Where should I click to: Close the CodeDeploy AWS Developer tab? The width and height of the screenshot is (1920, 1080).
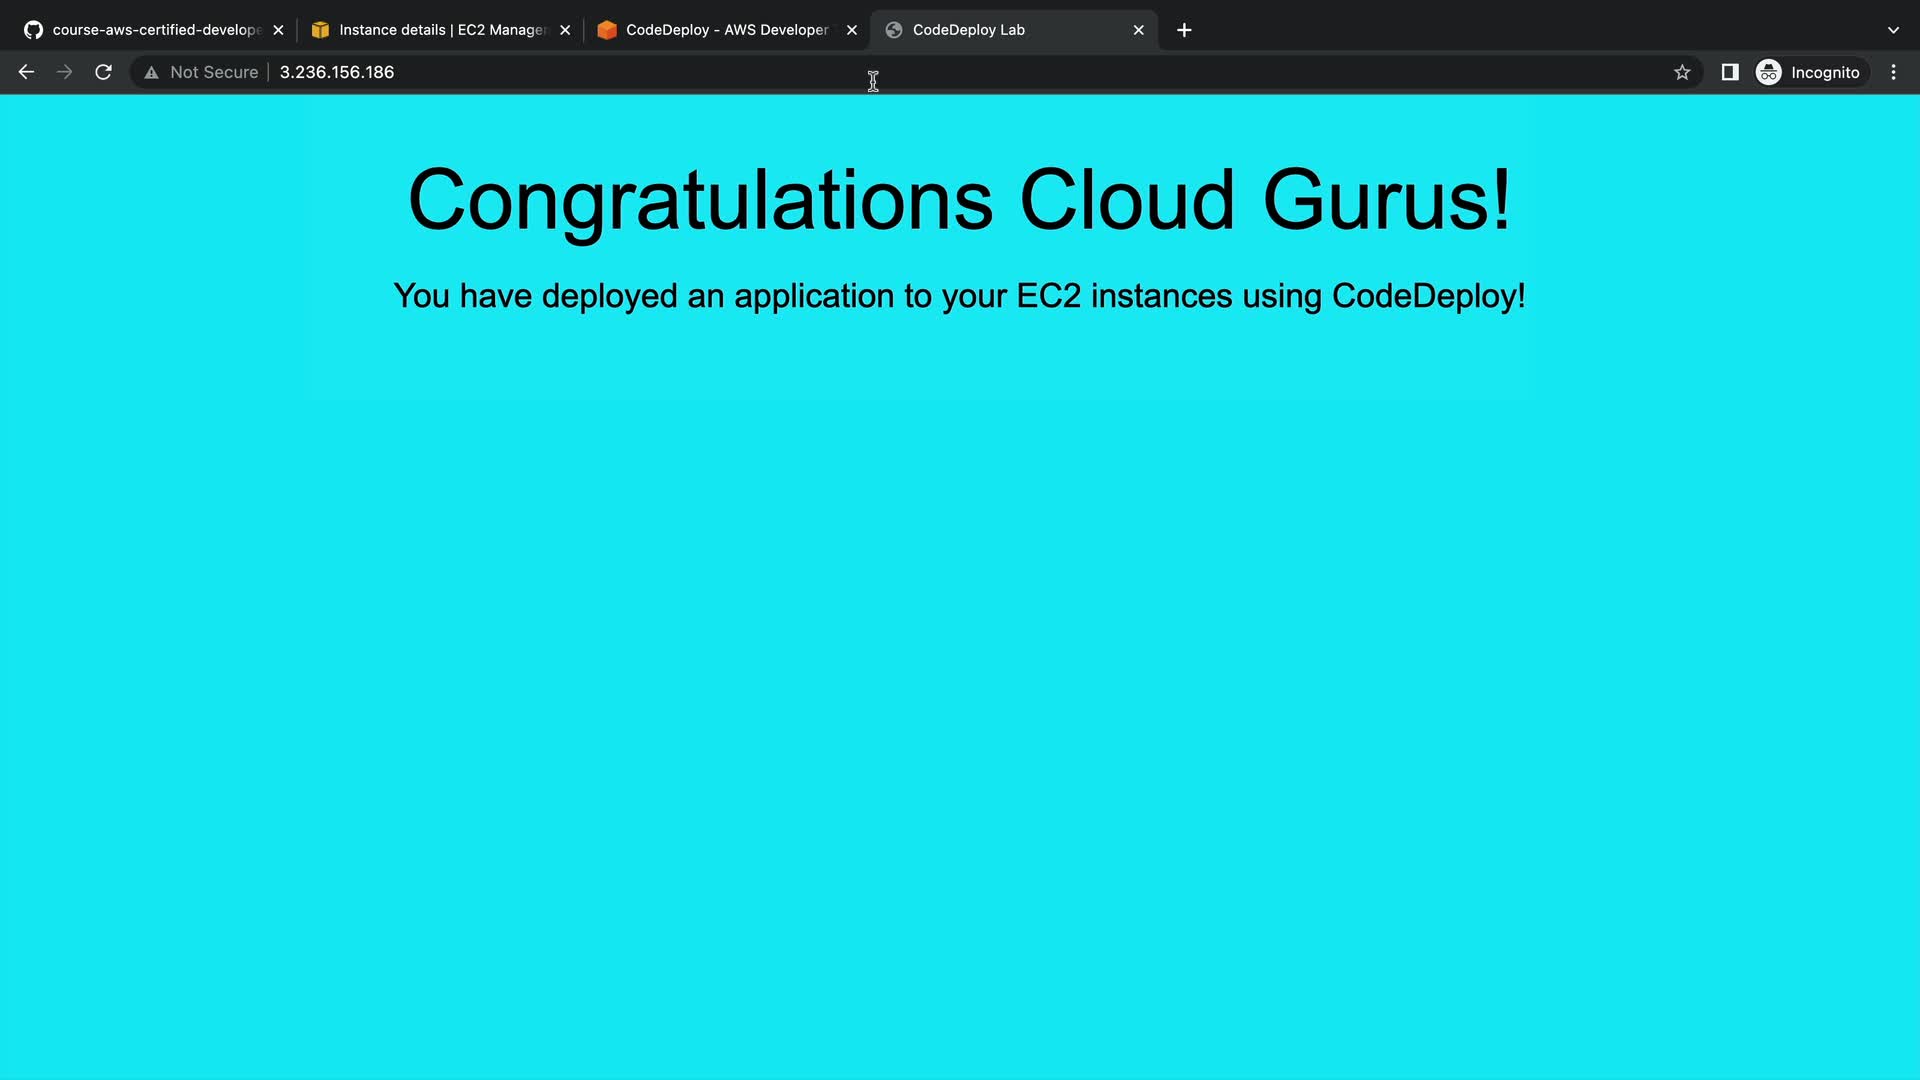(852, 30)
